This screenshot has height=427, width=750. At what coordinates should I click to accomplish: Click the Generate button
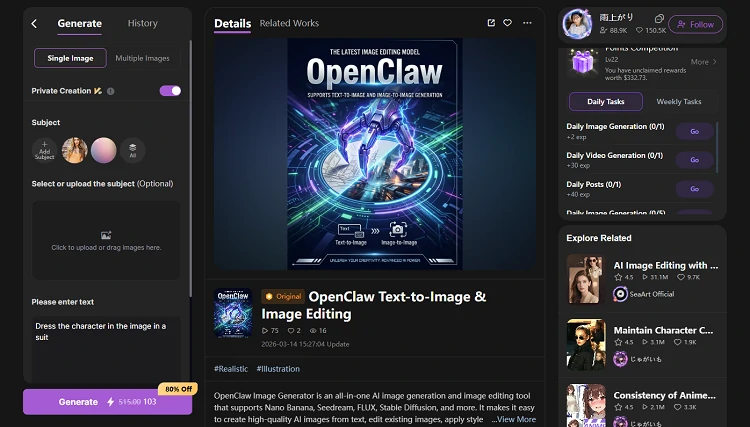click(108, 402)
